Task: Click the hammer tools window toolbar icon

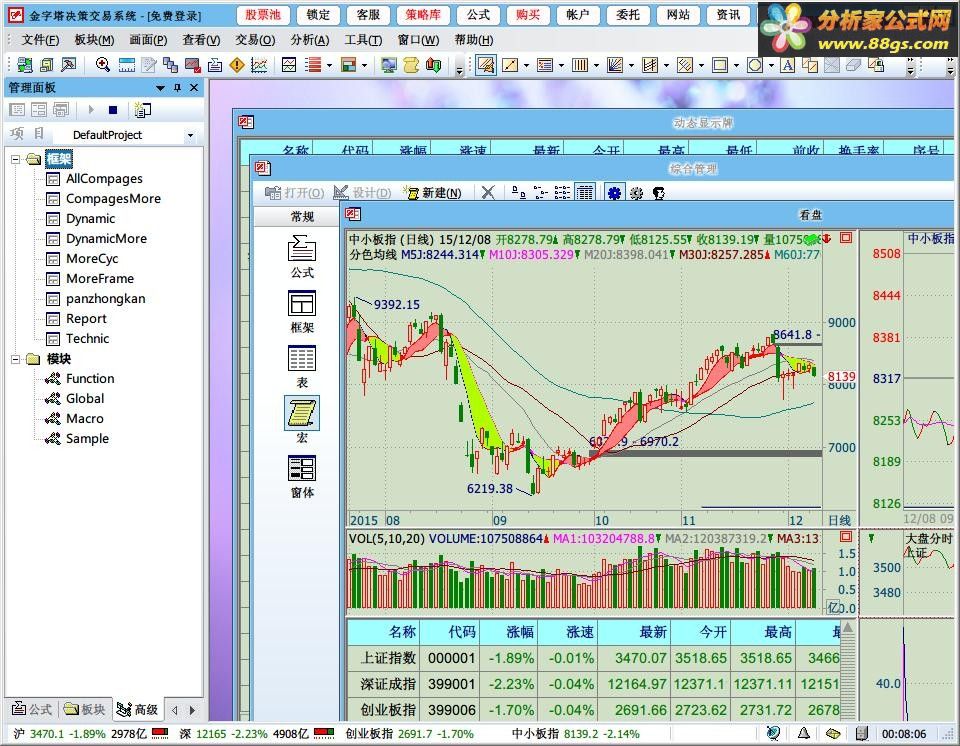Action: tap(69, 65)
